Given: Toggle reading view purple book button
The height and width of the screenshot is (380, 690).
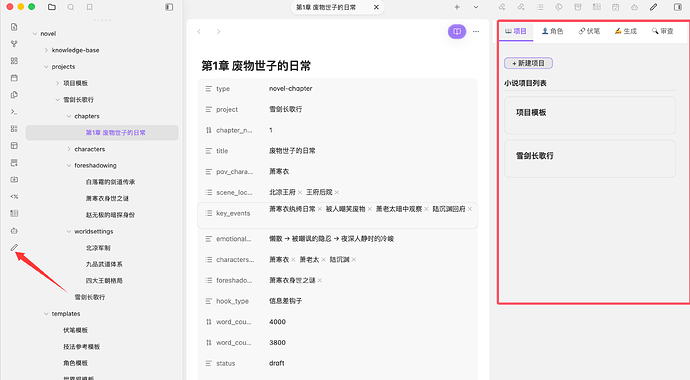Looking at the screenshot, I should (457, 32).
